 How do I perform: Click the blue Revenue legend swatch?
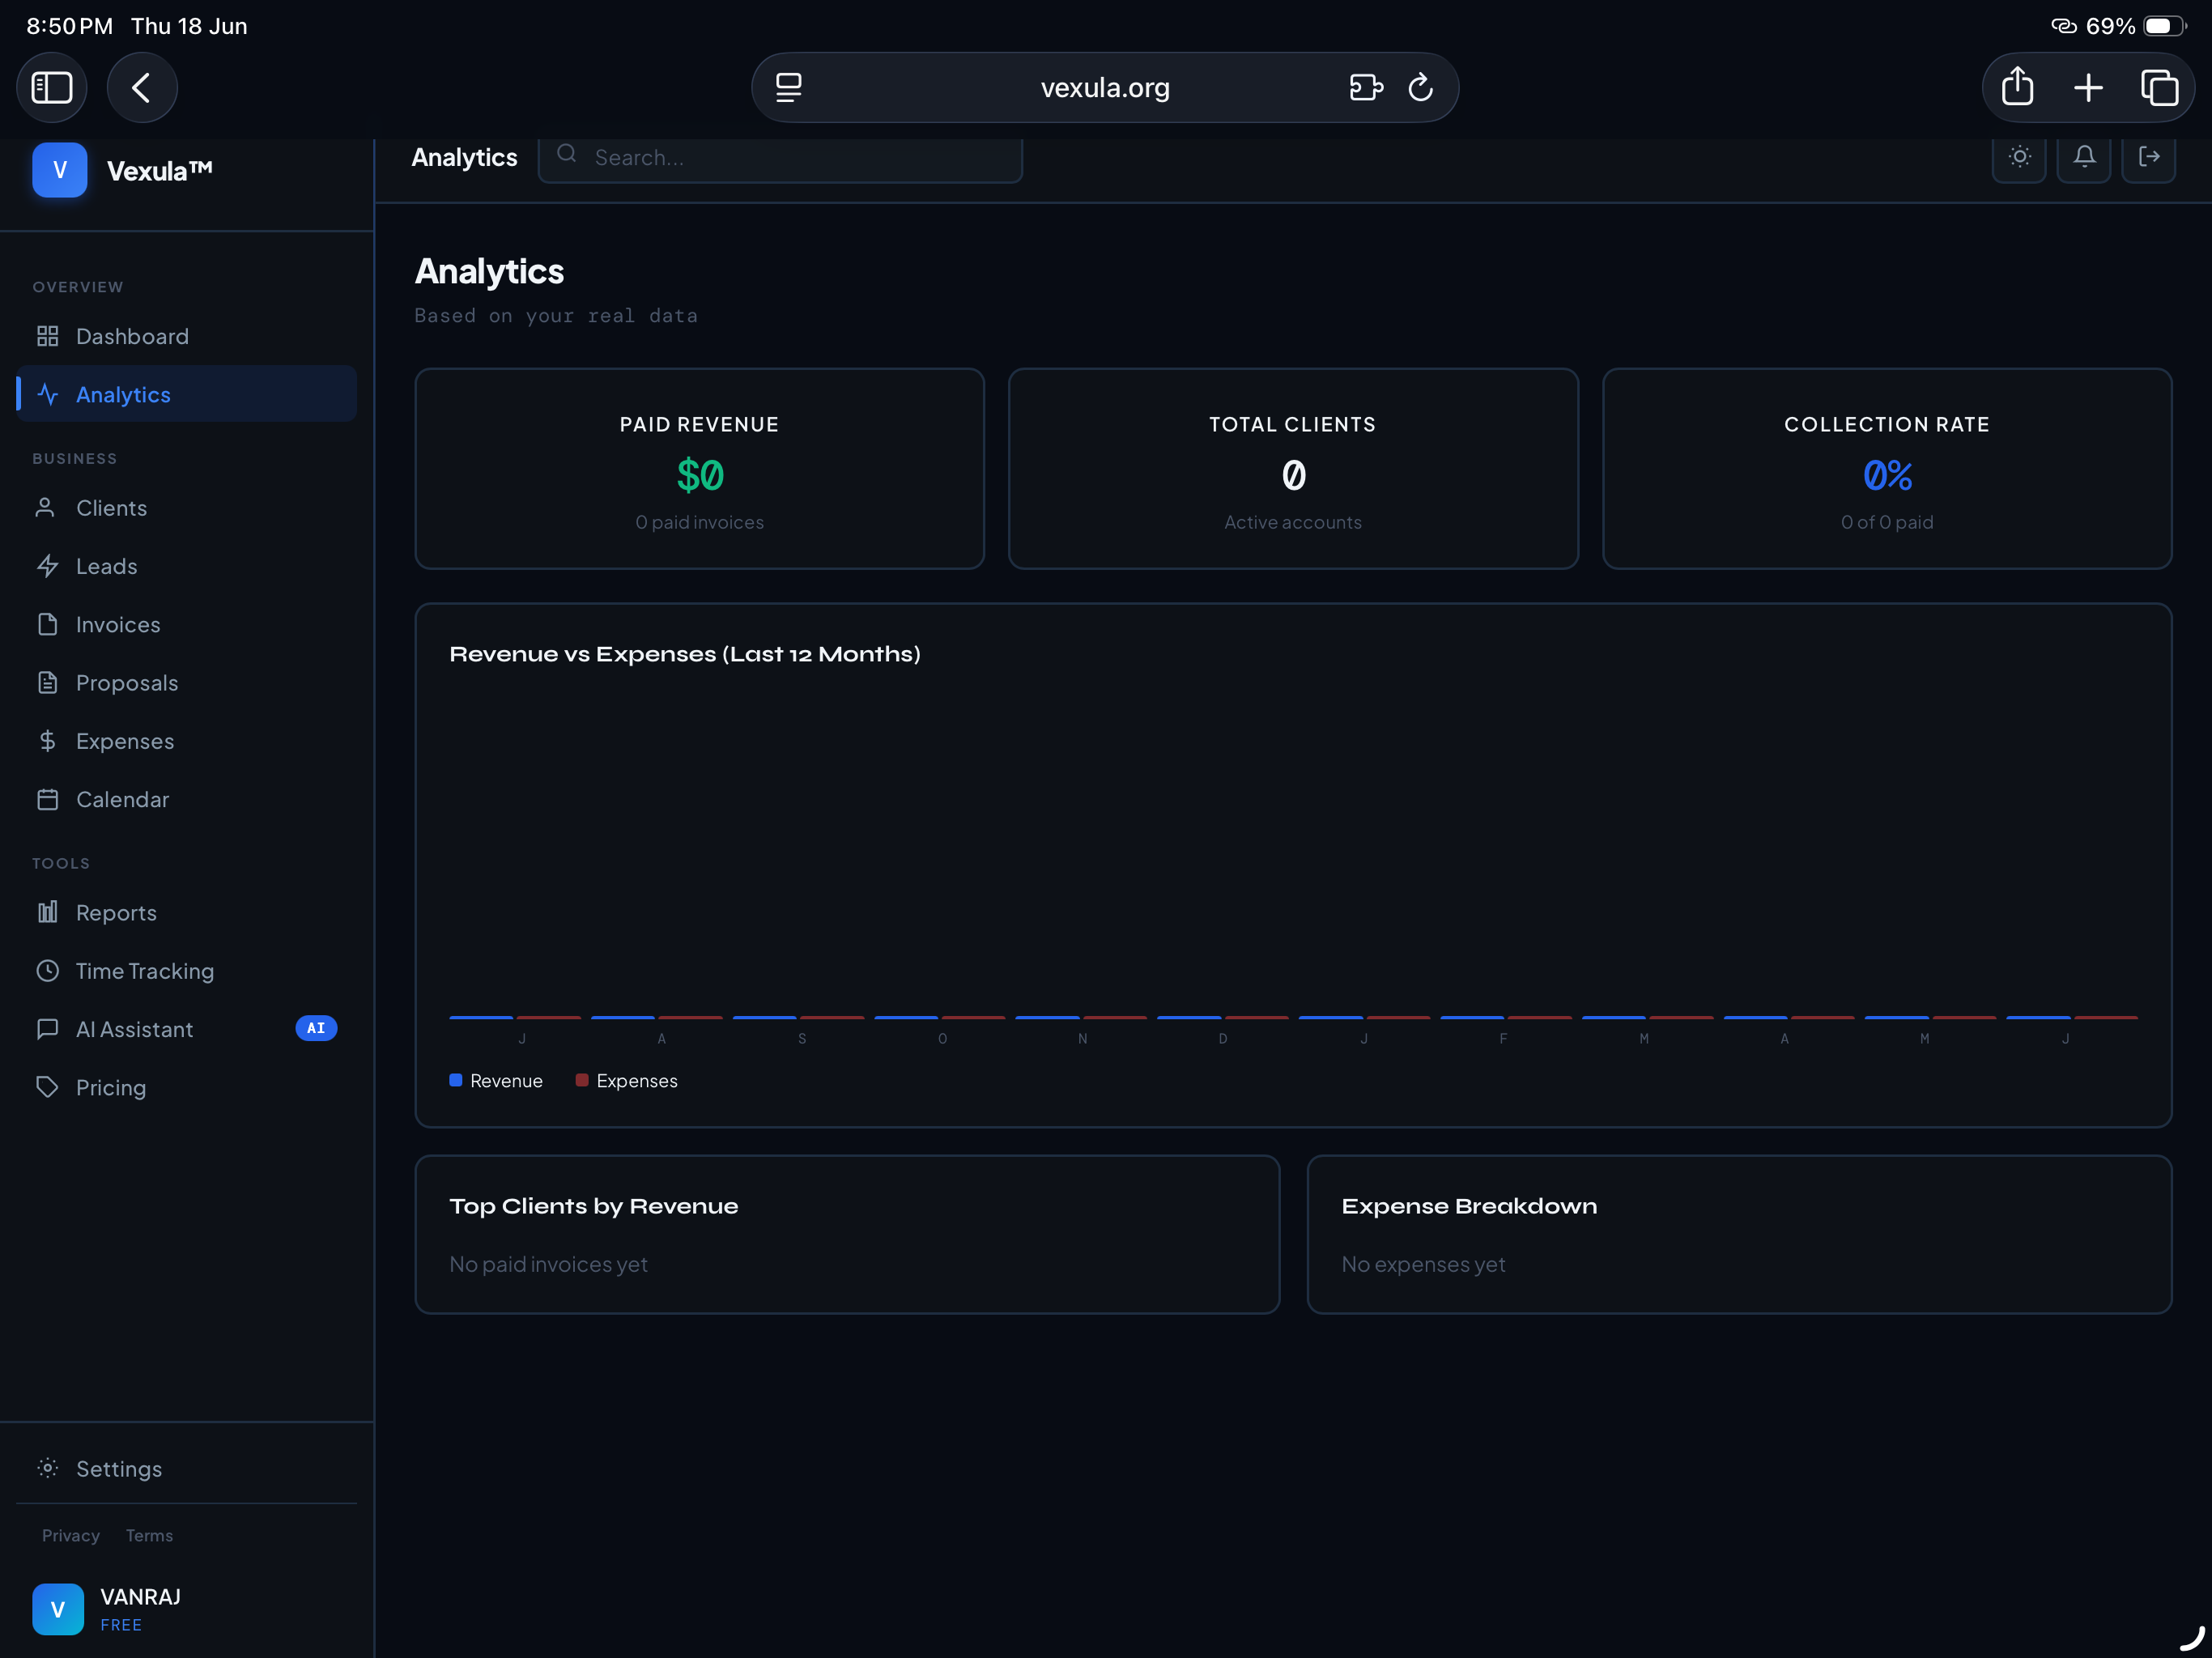[456, 1080]
